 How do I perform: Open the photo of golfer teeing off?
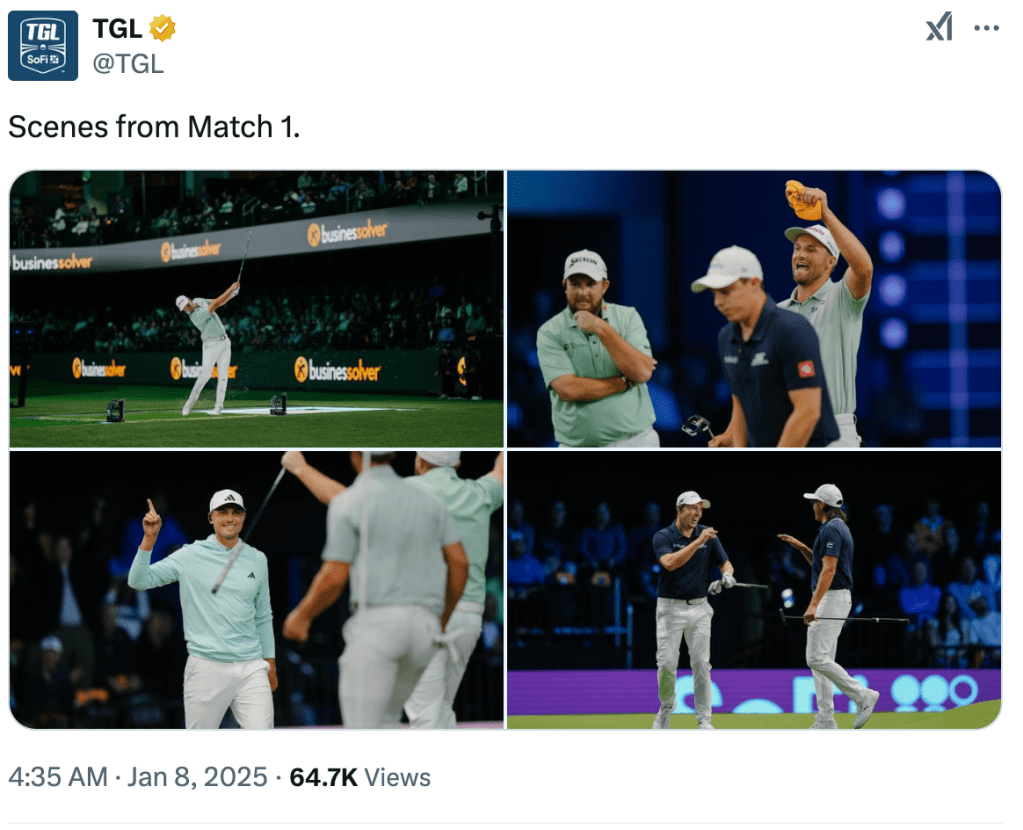(257, 308)
